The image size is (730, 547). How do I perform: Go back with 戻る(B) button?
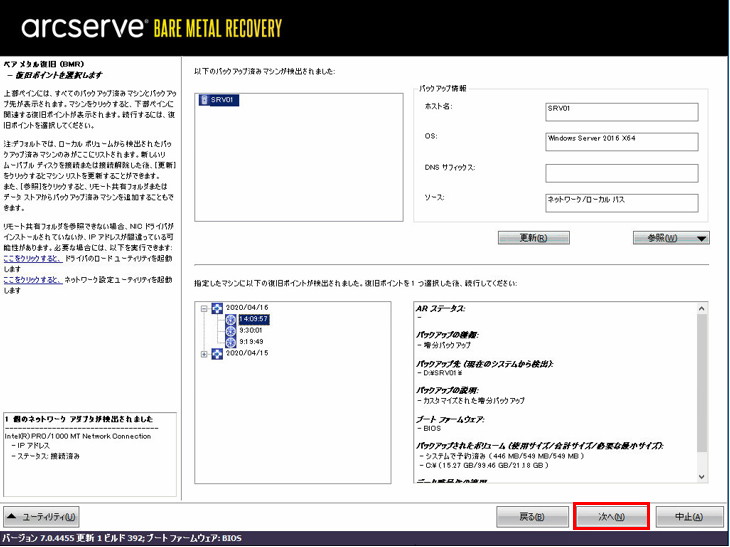[x=532, y=517]
